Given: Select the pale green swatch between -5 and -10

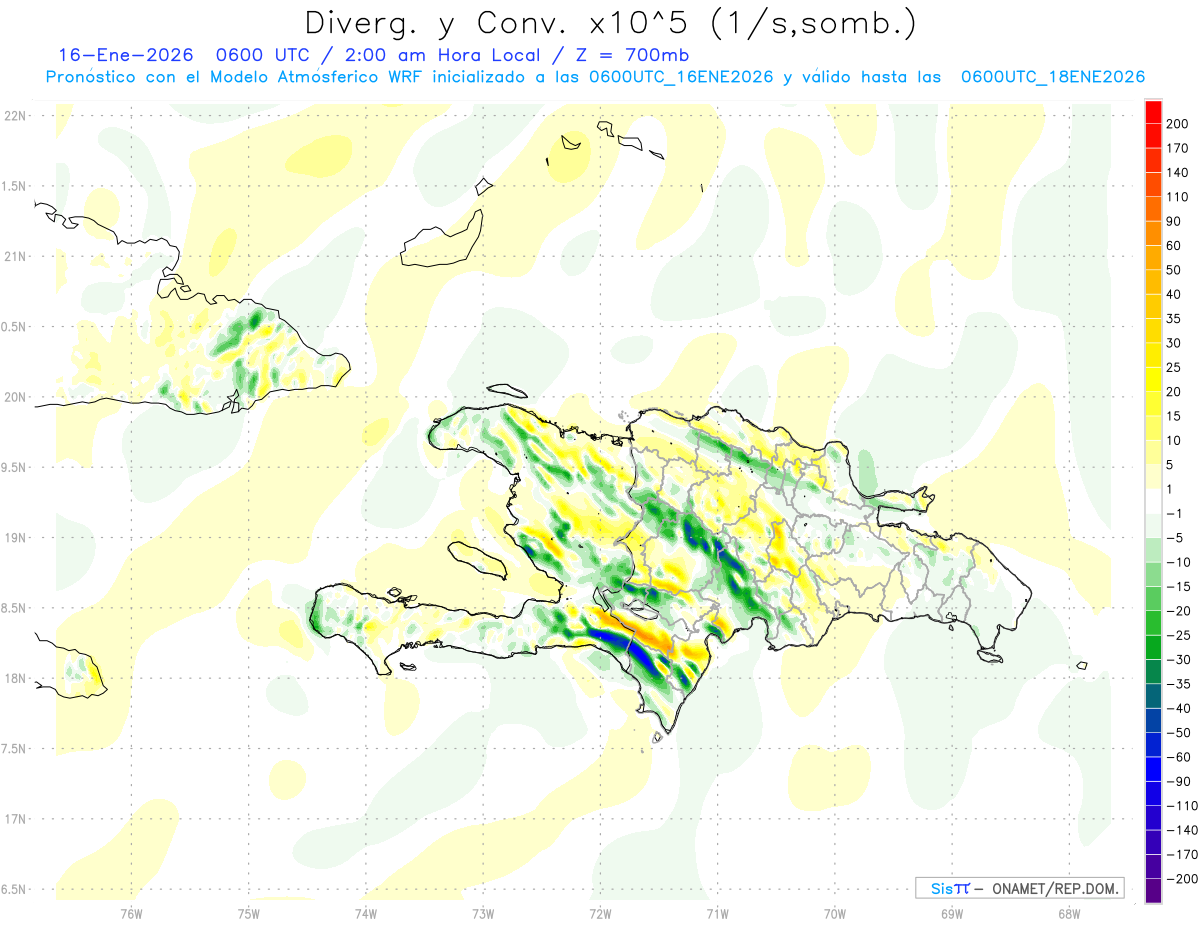Looking at the screenshot, I should coord(1153,550).
